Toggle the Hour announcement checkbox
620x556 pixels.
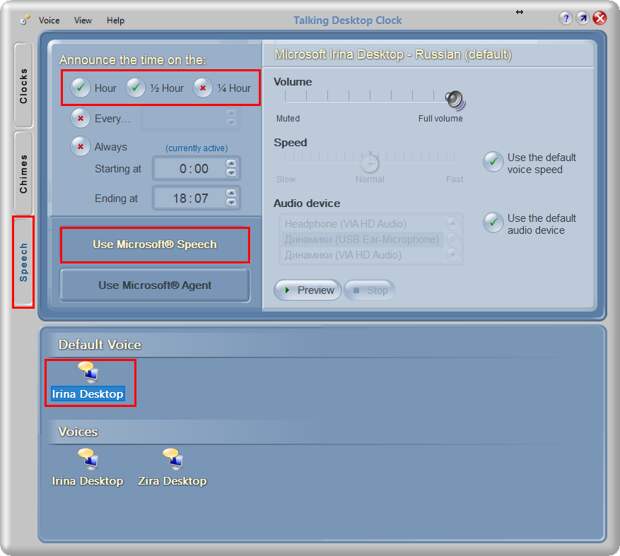(81, 87)
